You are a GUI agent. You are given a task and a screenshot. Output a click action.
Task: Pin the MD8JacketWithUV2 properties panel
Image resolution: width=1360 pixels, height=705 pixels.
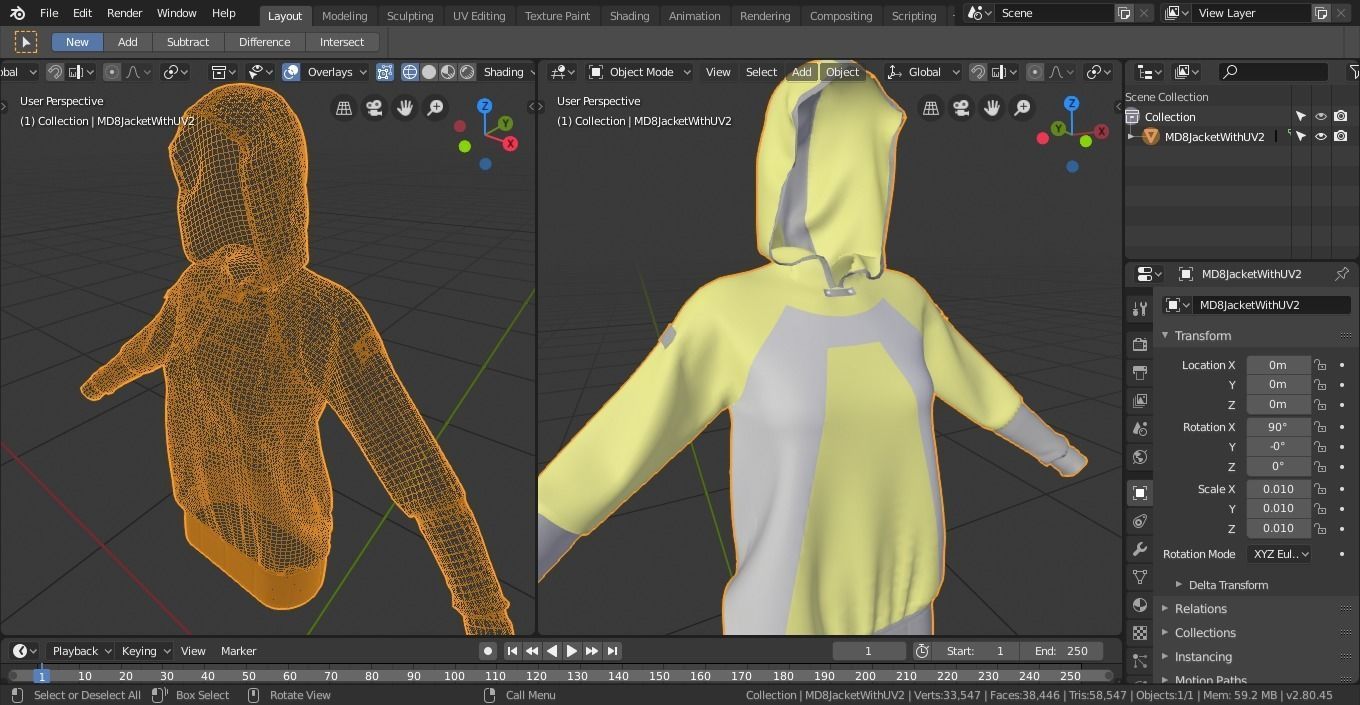pyautogui.click(x=1342, y=274)
